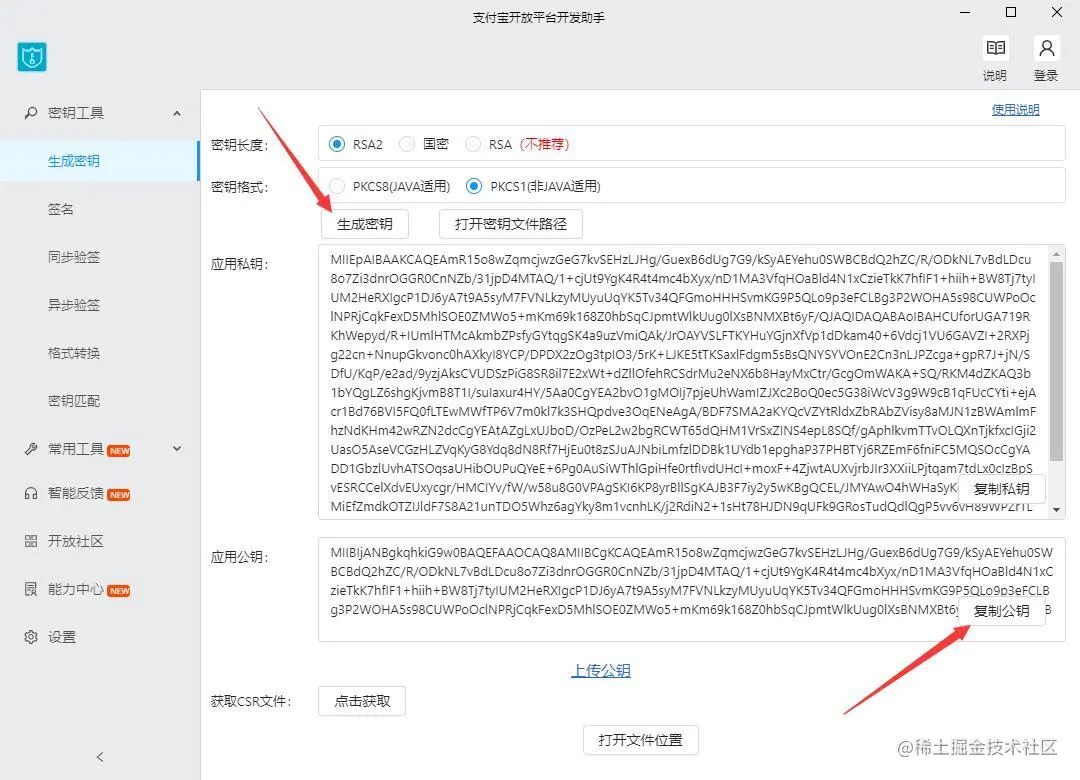The height and width of the screenshot is (780, 1080).
Task: Click inside the 应用公钥 text box
Action: tap(692, 590)
